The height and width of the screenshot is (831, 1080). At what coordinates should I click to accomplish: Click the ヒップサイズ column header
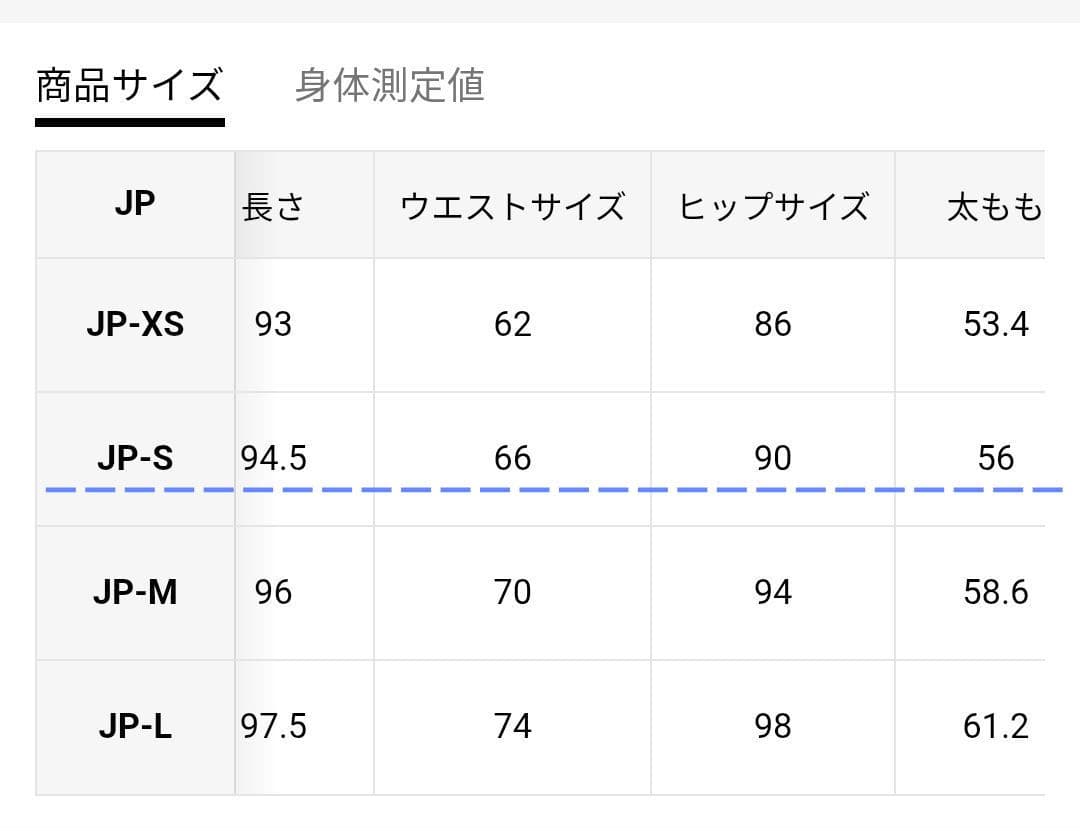(x=773, y=207)
